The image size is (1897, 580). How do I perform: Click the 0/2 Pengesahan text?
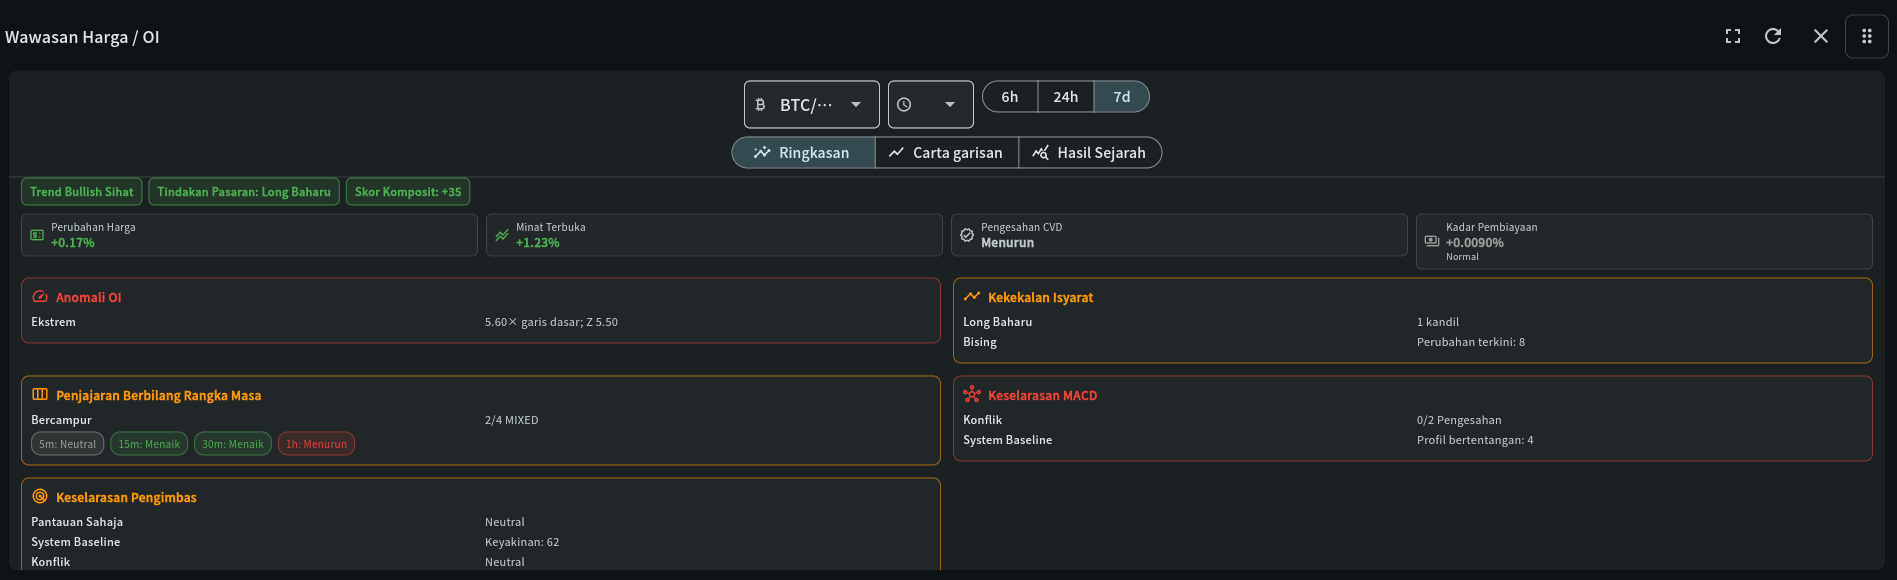point(1459,420)
